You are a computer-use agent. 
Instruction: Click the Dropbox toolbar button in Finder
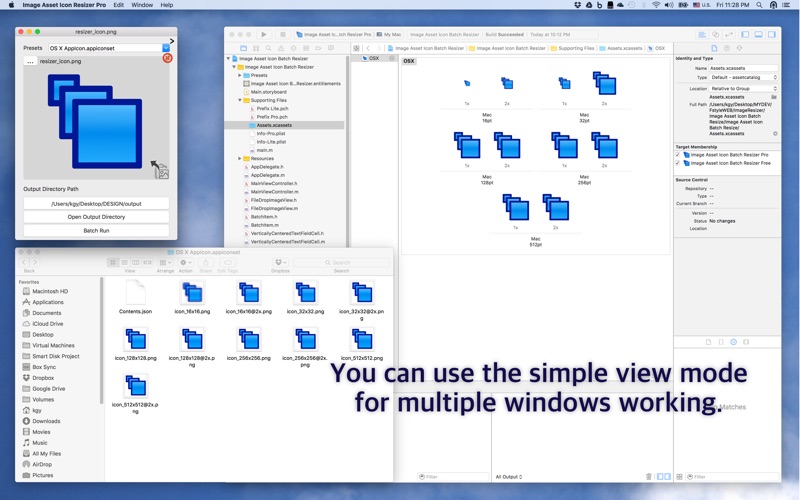click(x=280, y=262)
